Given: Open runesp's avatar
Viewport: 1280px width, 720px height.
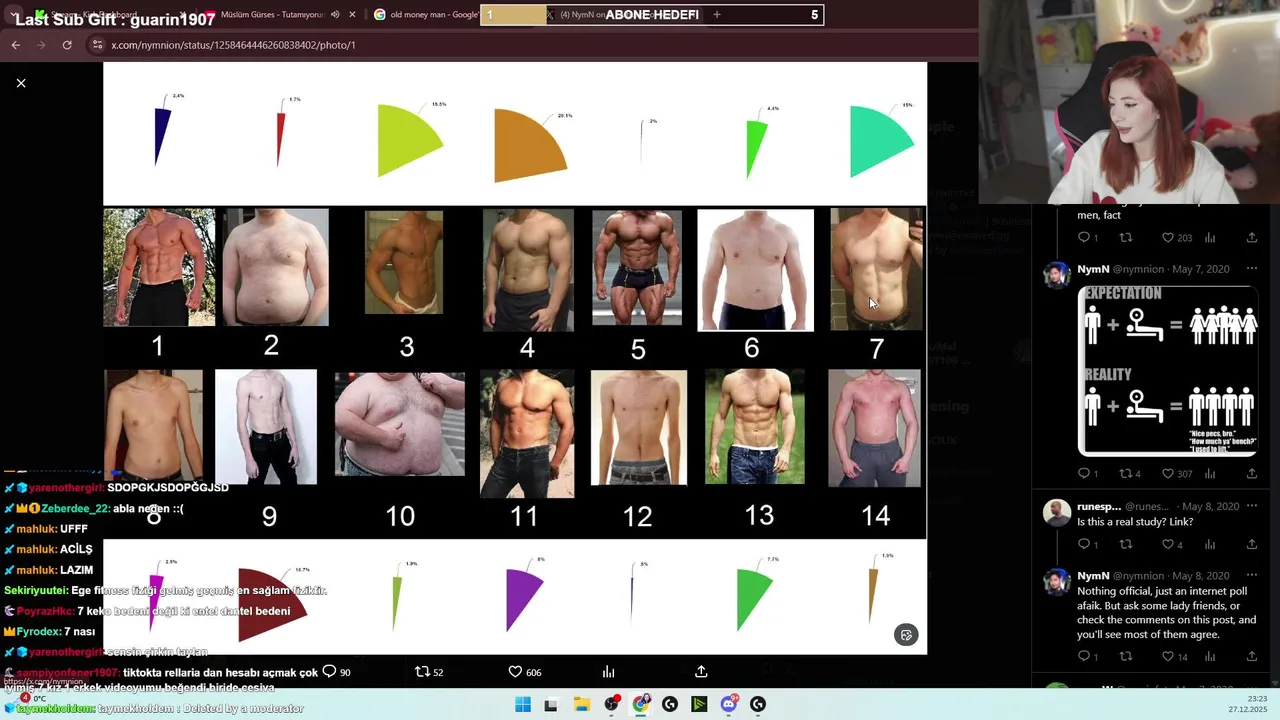Looking at the screenshot, I should pos(1057,513).
